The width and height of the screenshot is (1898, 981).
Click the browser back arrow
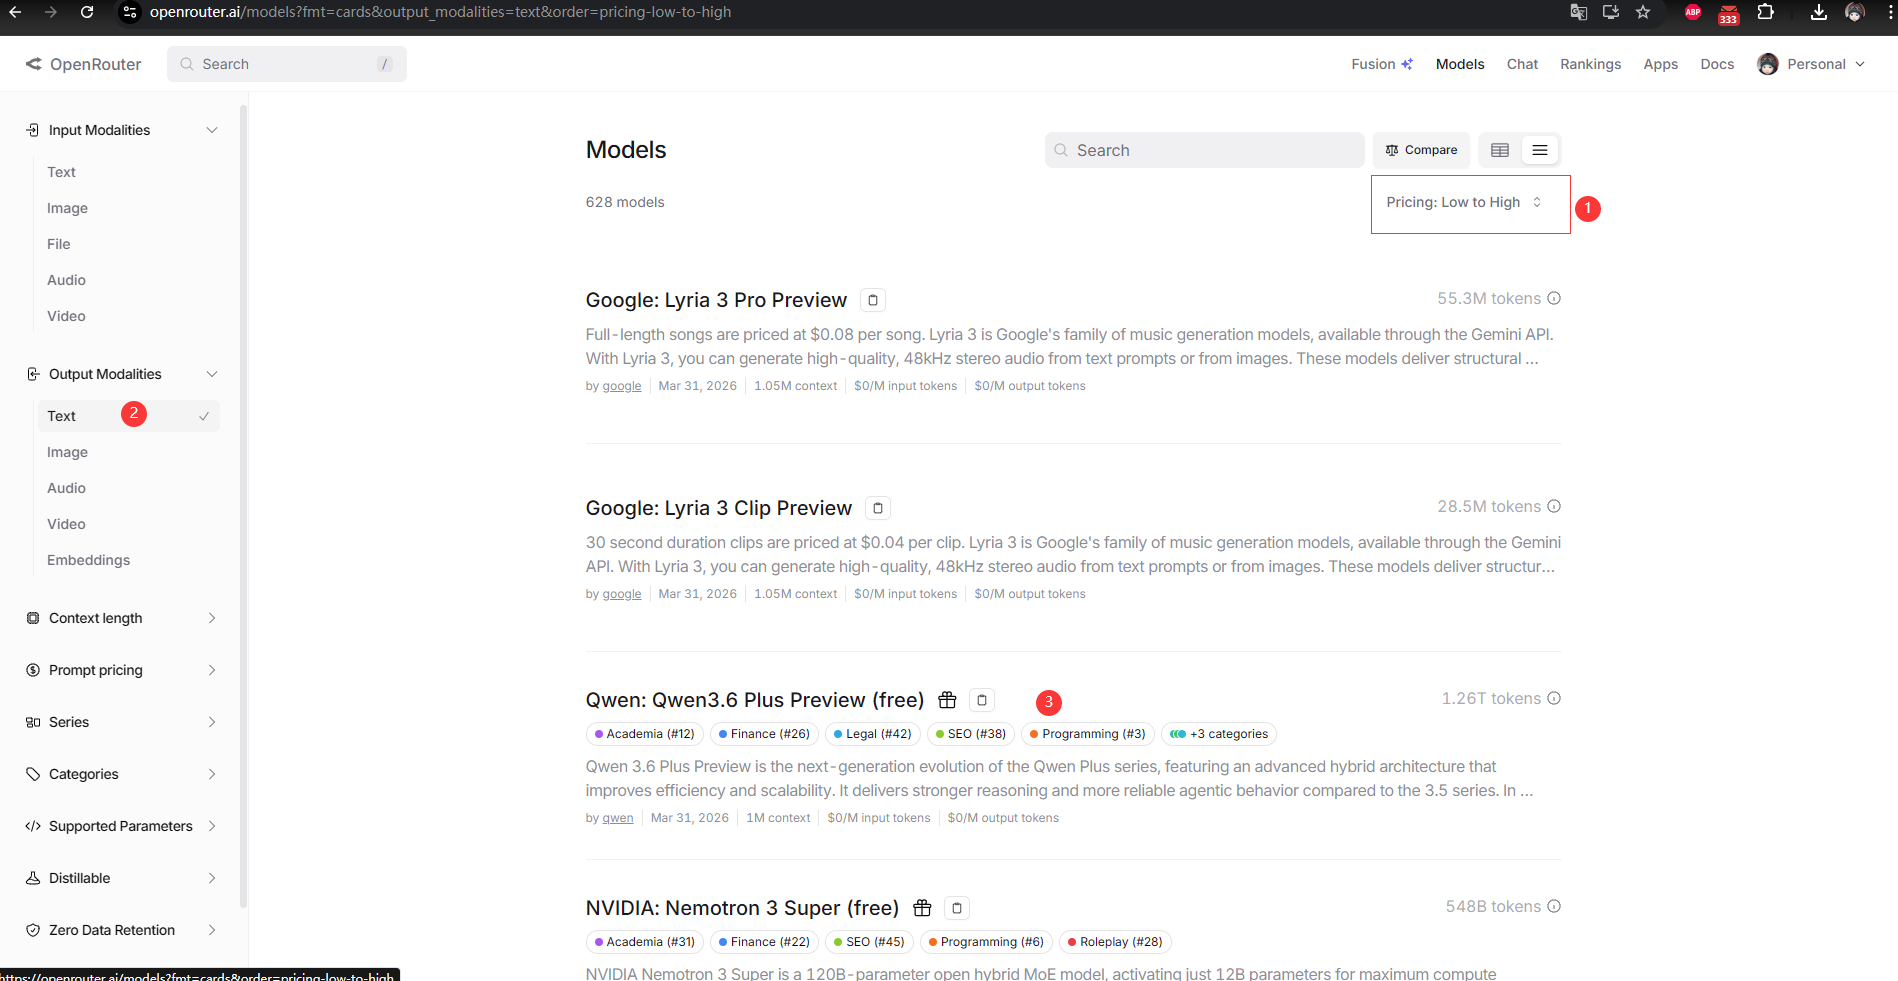(15, 12)
